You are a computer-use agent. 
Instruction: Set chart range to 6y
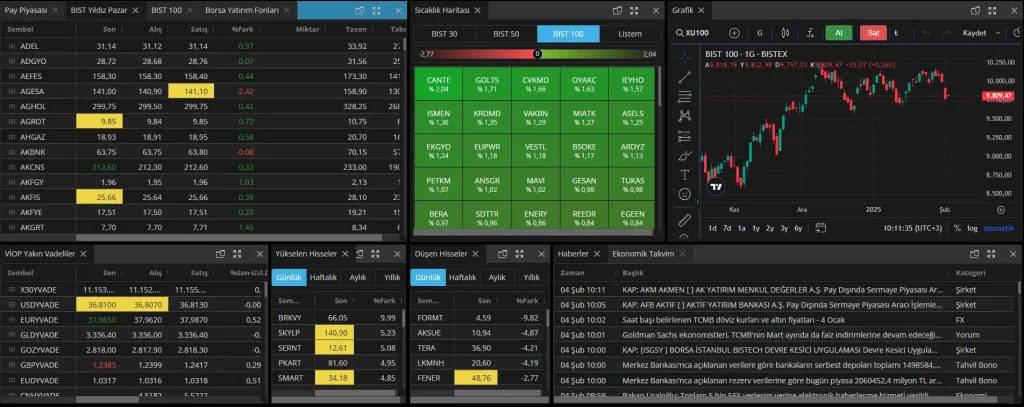click(x=798, y=228)
